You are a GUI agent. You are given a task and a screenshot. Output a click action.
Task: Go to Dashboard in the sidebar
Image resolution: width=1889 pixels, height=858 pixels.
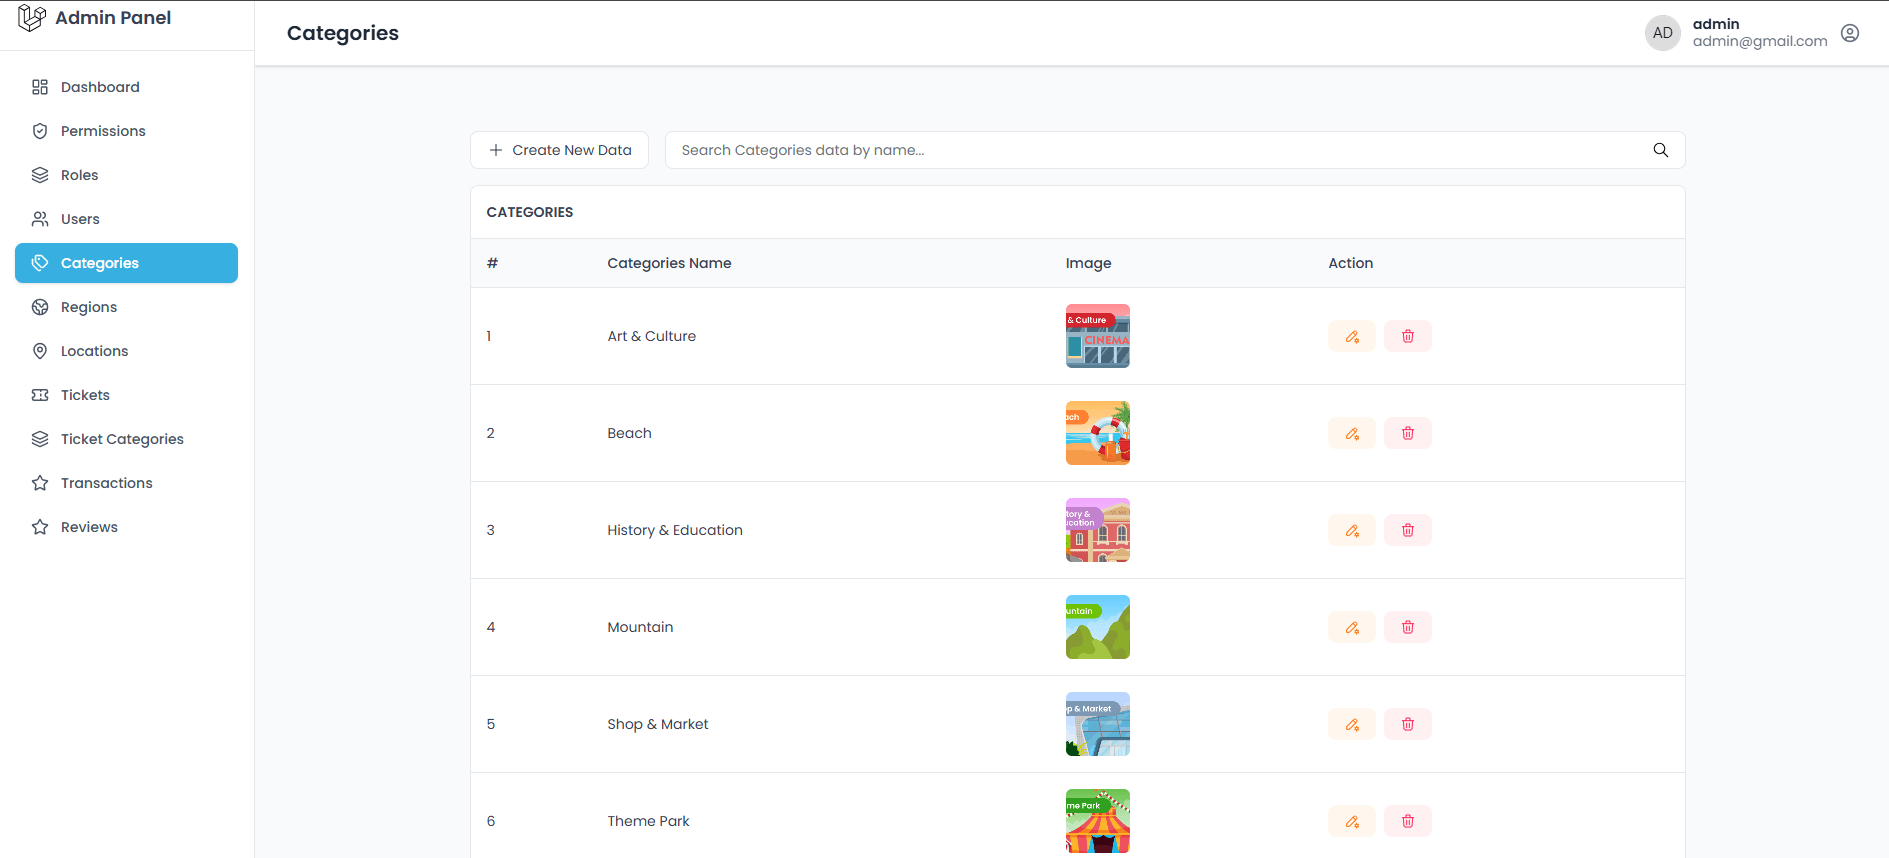pyautogui.click(x=126, y=87)
